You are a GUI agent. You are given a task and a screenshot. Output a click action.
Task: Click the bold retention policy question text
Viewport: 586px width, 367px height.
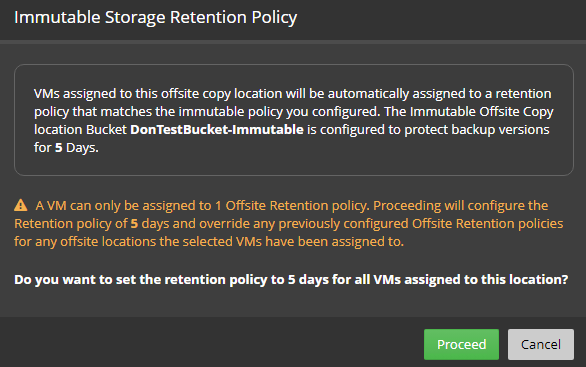(291, 280)
